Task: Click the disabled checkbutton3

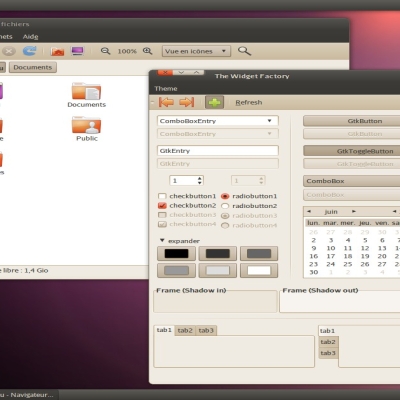Action: pos(162,215)
